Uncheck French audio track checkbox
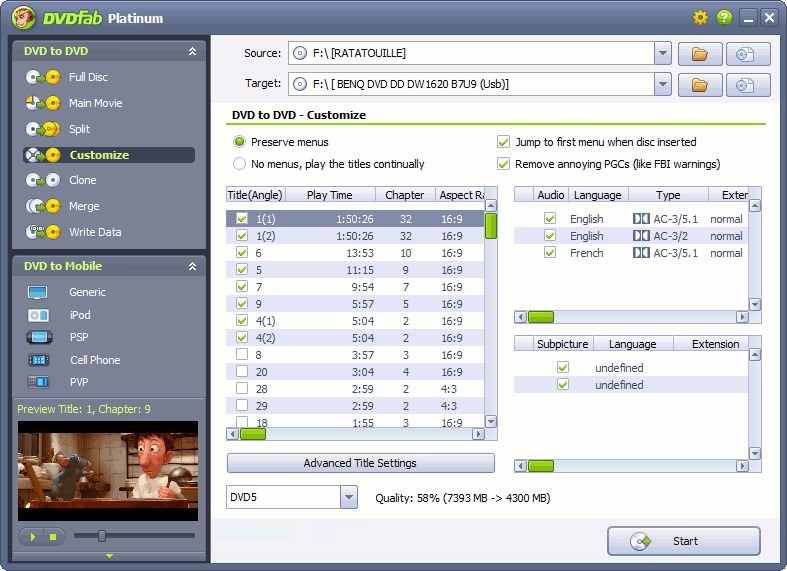Image resolution: width=787 pixels, height=571 pixels. click(550, 252)
